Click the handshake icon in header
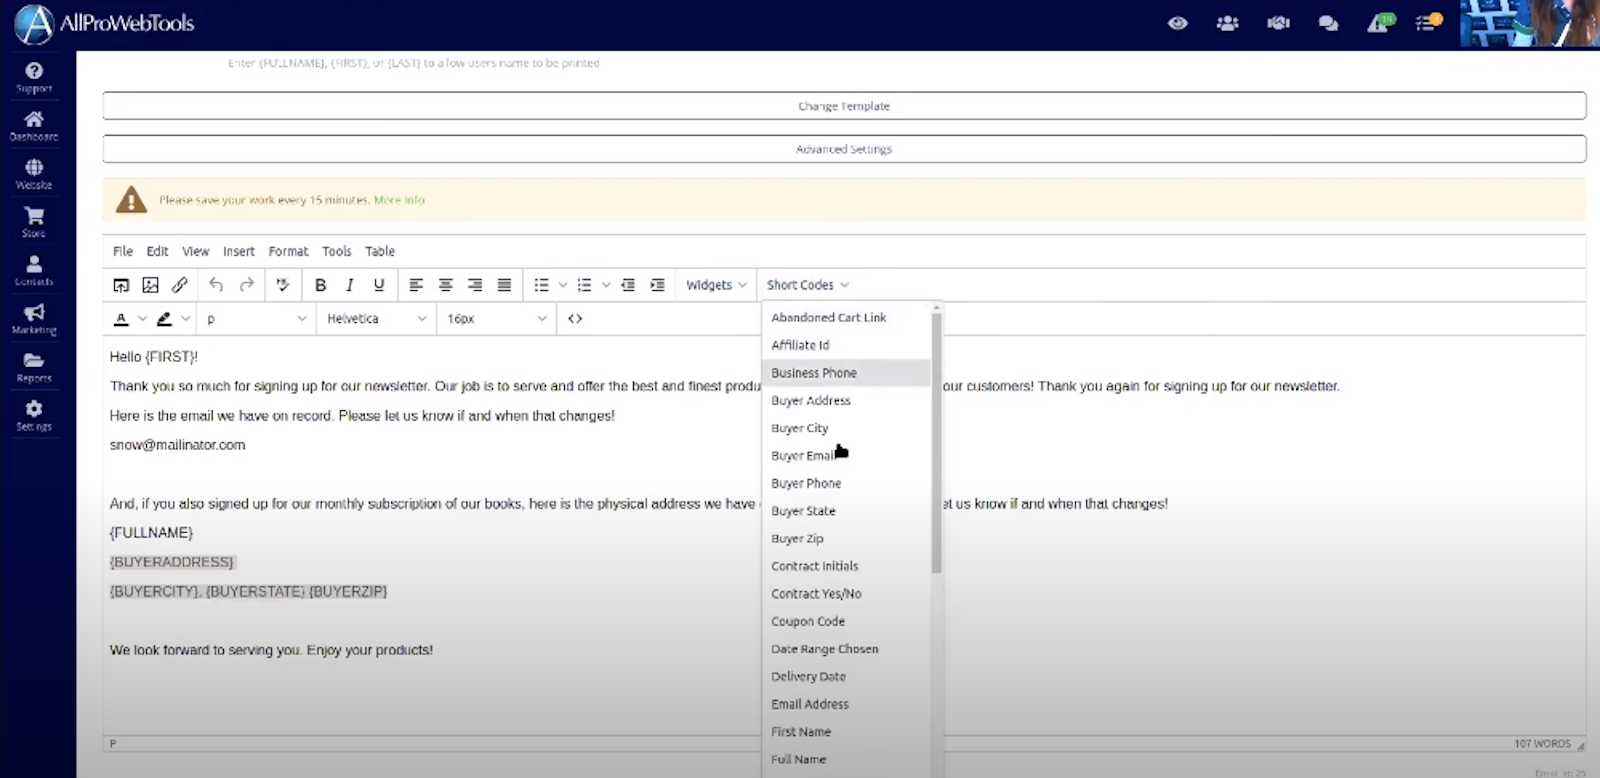Image resolution: width=1600 pixels, height=778 pixels. [x=1278, y=23]
